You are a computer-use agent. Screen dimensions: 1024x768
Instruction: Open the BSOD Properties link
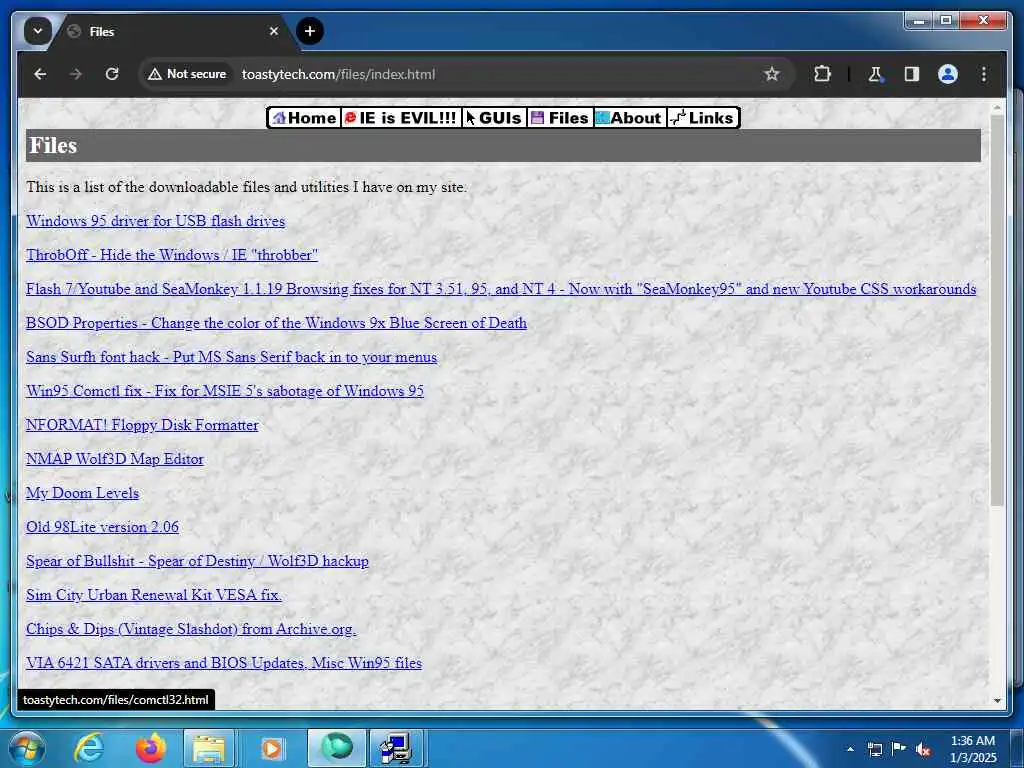point(276,323)
